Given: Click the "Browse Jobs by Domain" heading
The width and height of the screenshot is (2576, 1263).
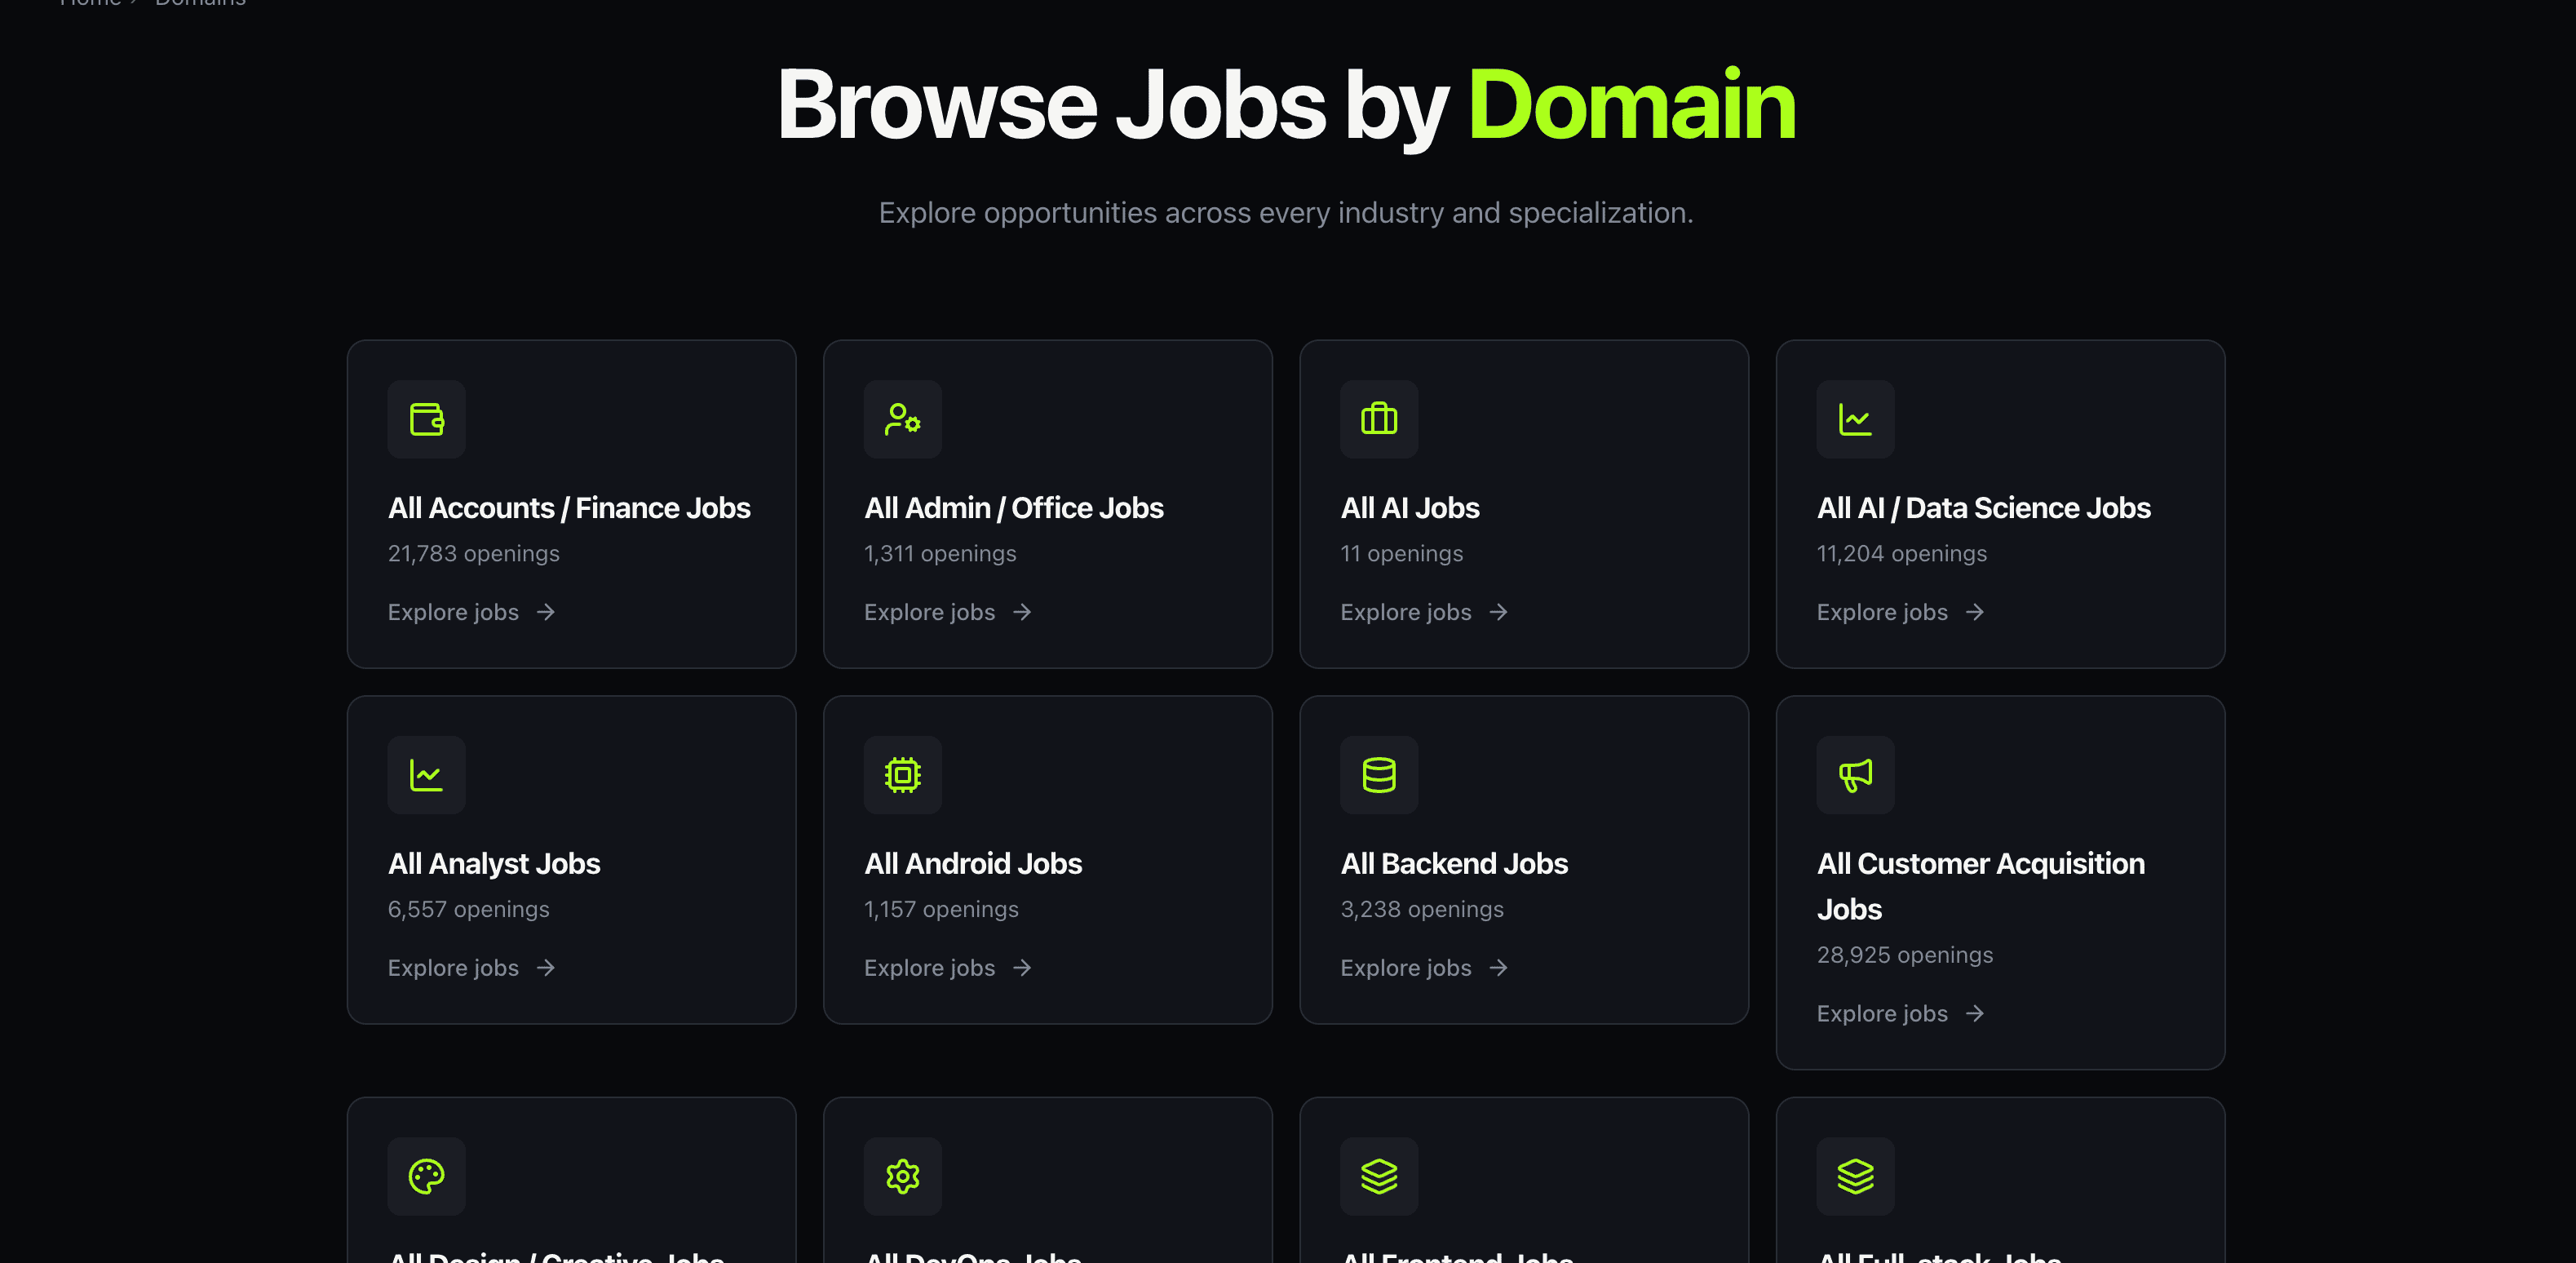Looking at the screenshot, I should [x=1287, y=106].
